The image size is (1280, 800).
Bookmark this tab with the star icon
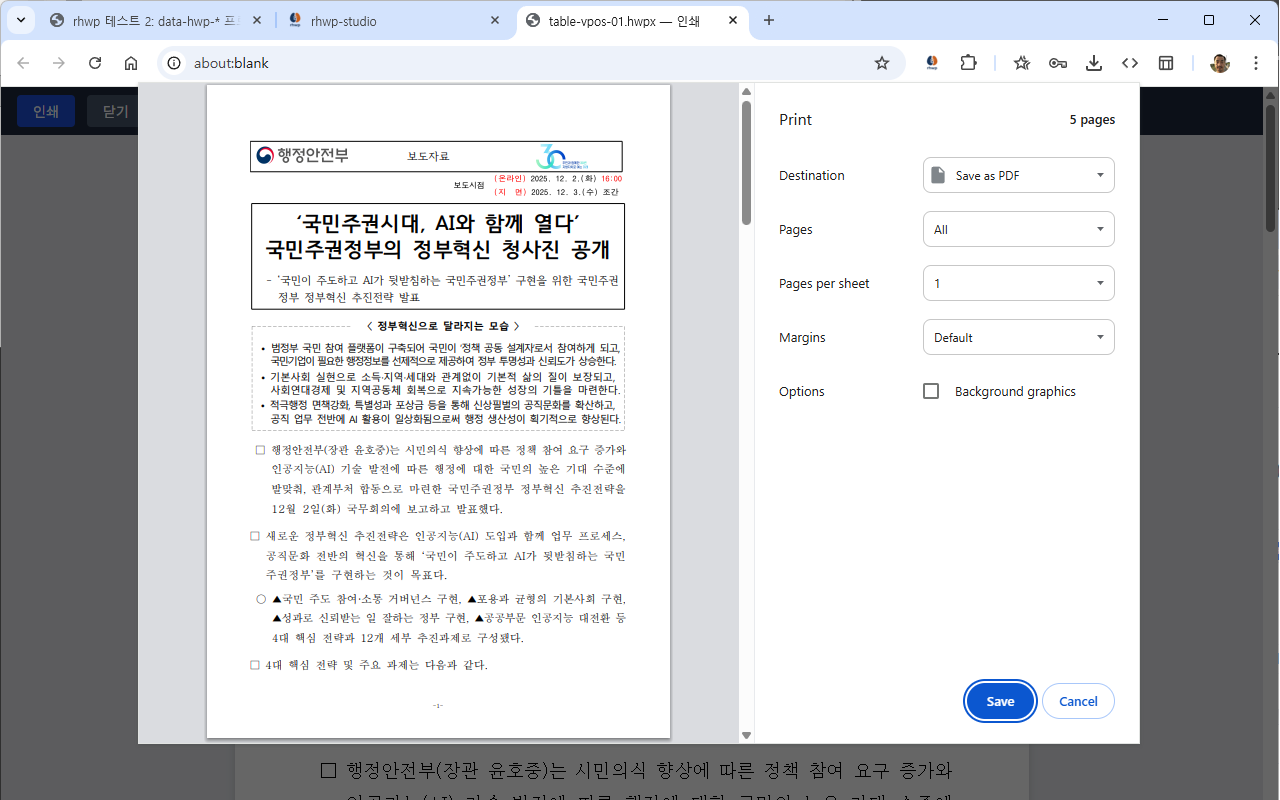point(882,63)
